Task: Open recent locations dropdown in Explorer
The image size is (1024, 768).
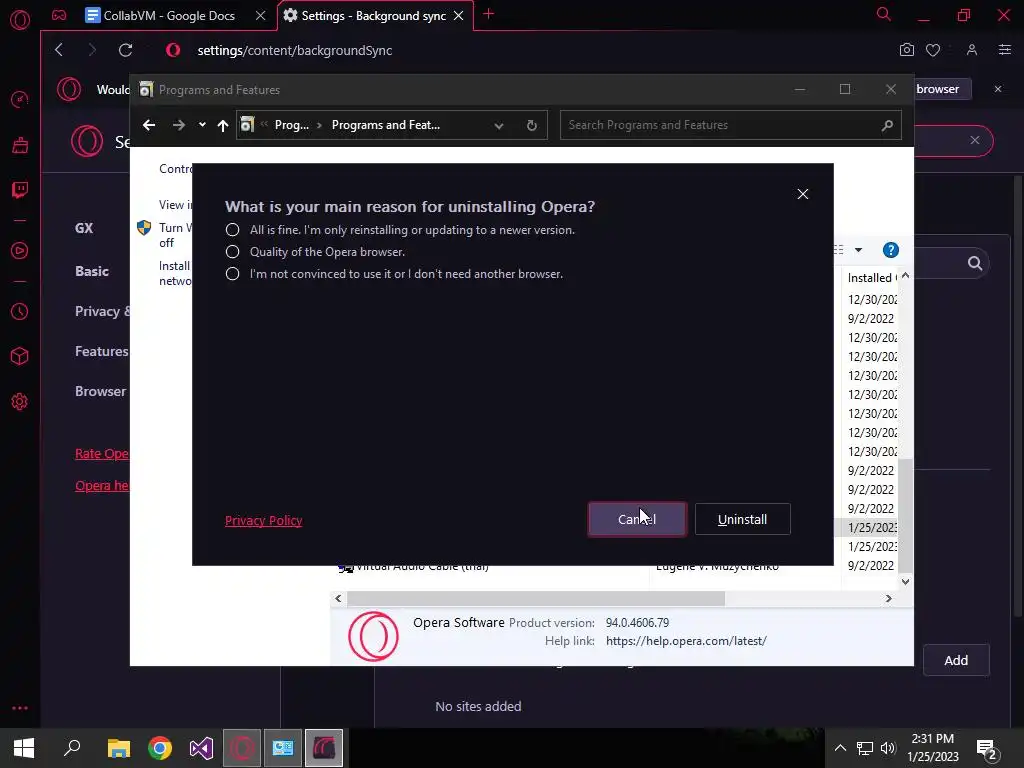Action: pyautogui.click(x=202, y=125)
